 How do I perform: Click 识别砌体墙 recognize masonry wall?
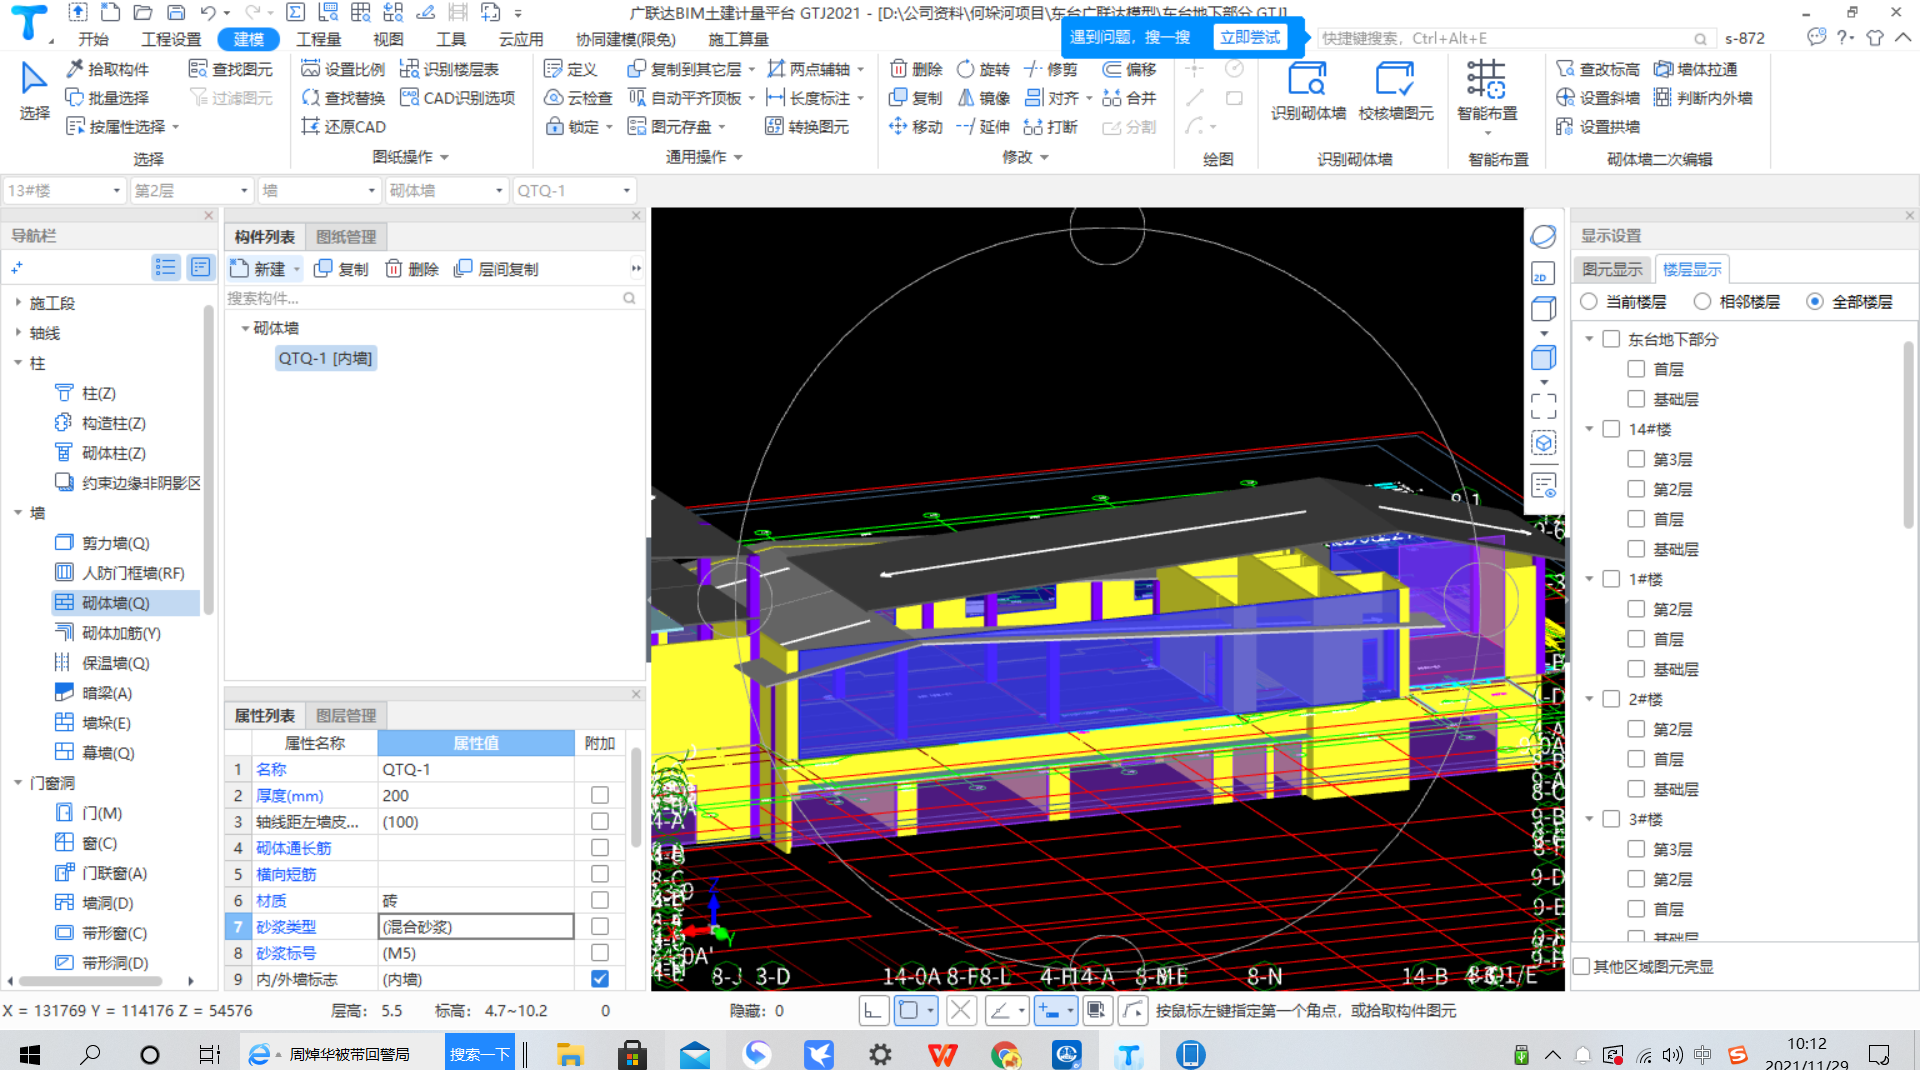point(1308,92)
